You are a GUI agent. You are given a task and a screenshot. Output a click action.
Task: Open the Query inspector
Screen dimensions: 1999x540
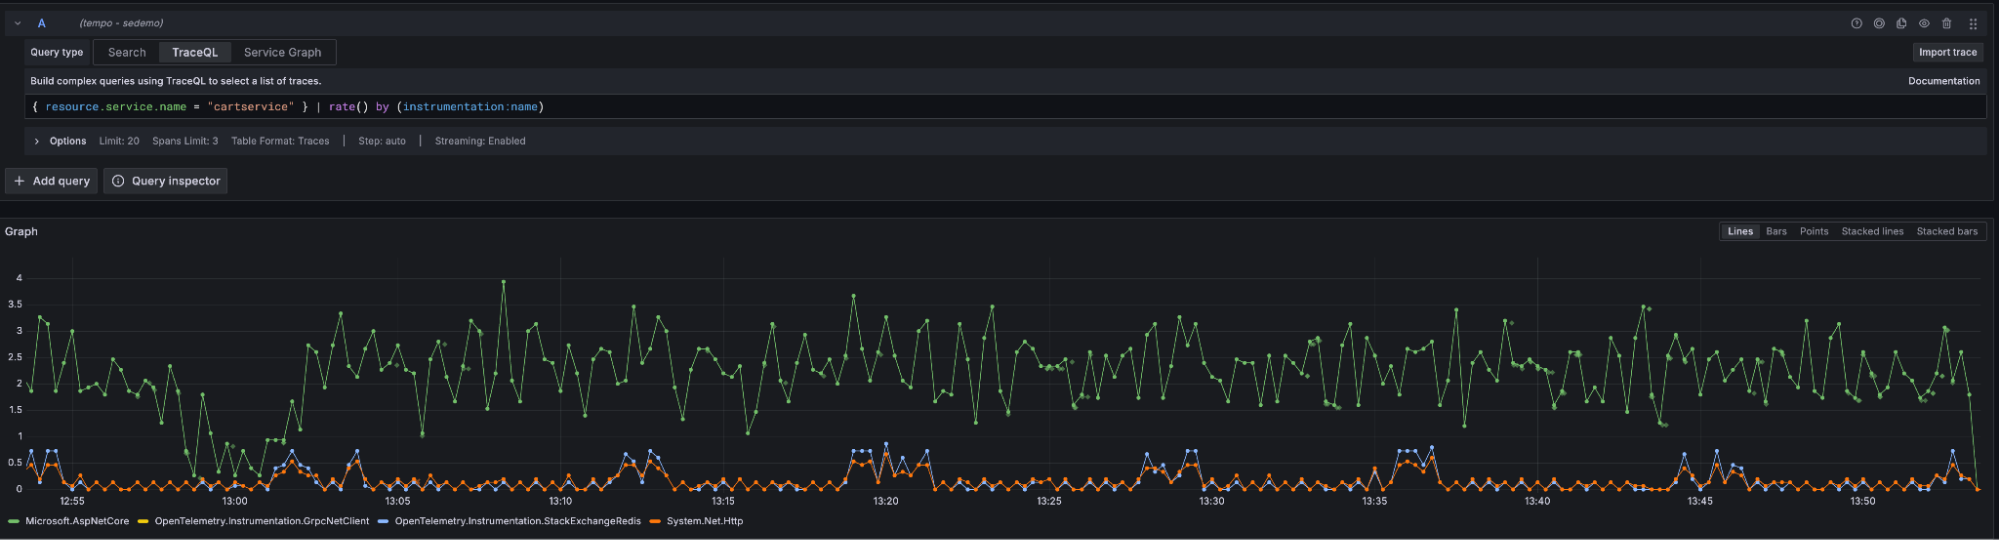click(x=166, y=181)
